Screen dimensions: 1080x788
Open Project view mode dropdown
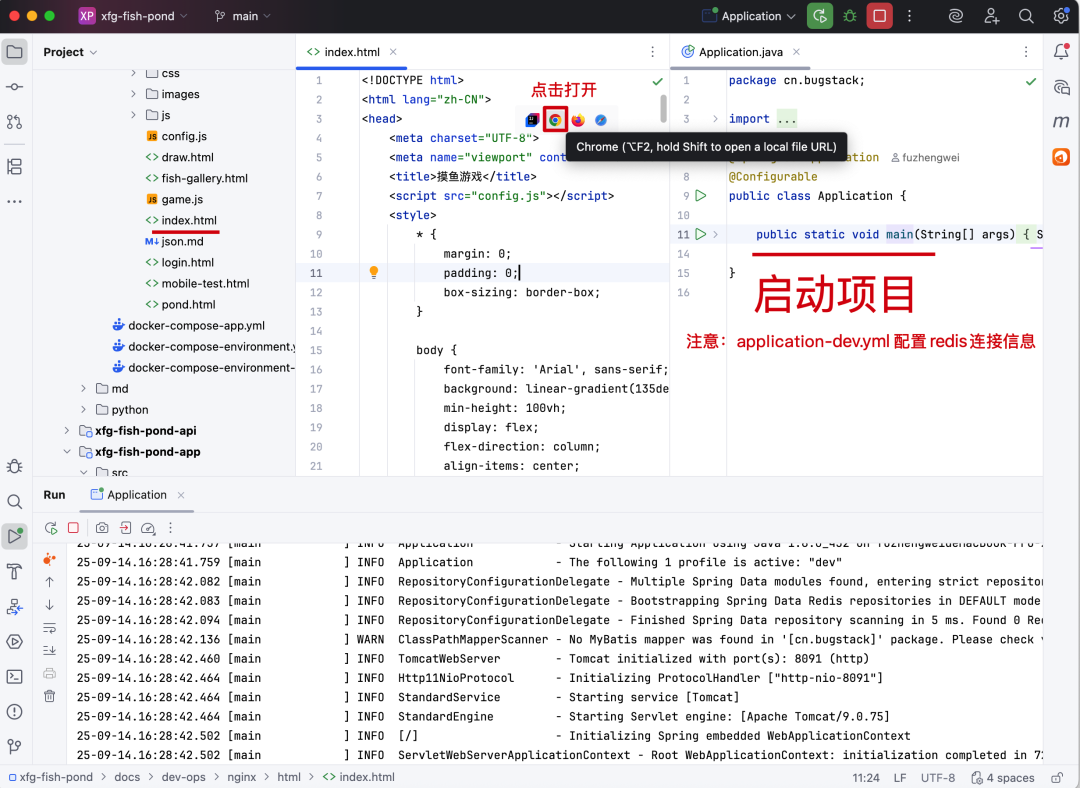(x=70, y=52)
